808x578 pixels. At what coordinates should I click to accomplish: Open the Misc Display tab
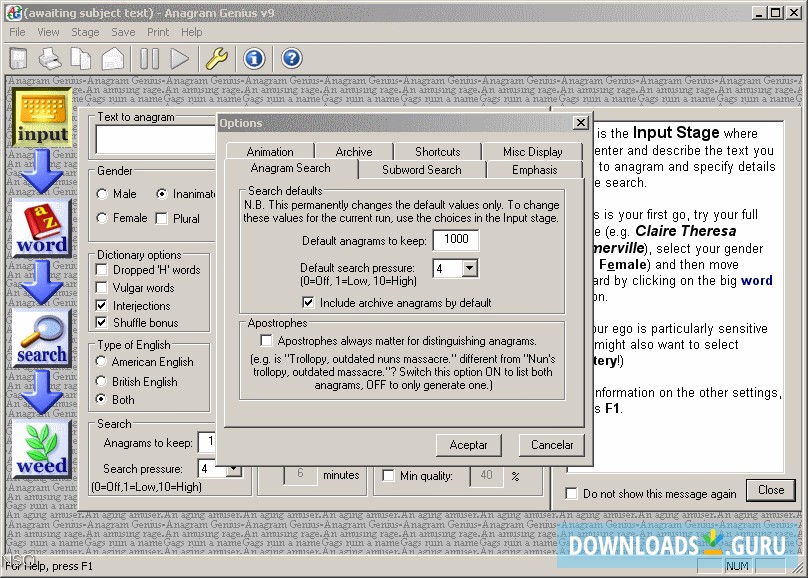tap(532, 152)
